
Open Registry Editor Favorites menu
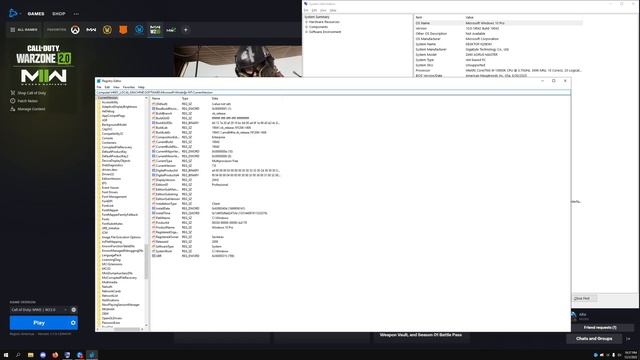pos(129,87)
